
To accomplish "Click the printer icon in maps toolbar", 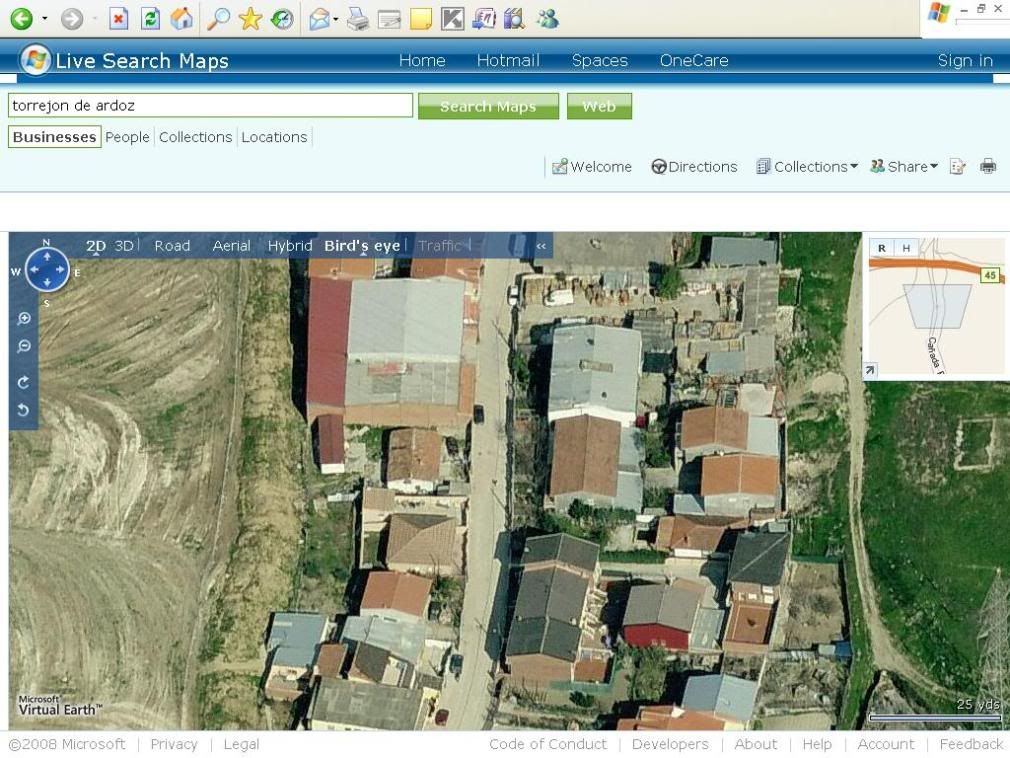I will point(988,167).
